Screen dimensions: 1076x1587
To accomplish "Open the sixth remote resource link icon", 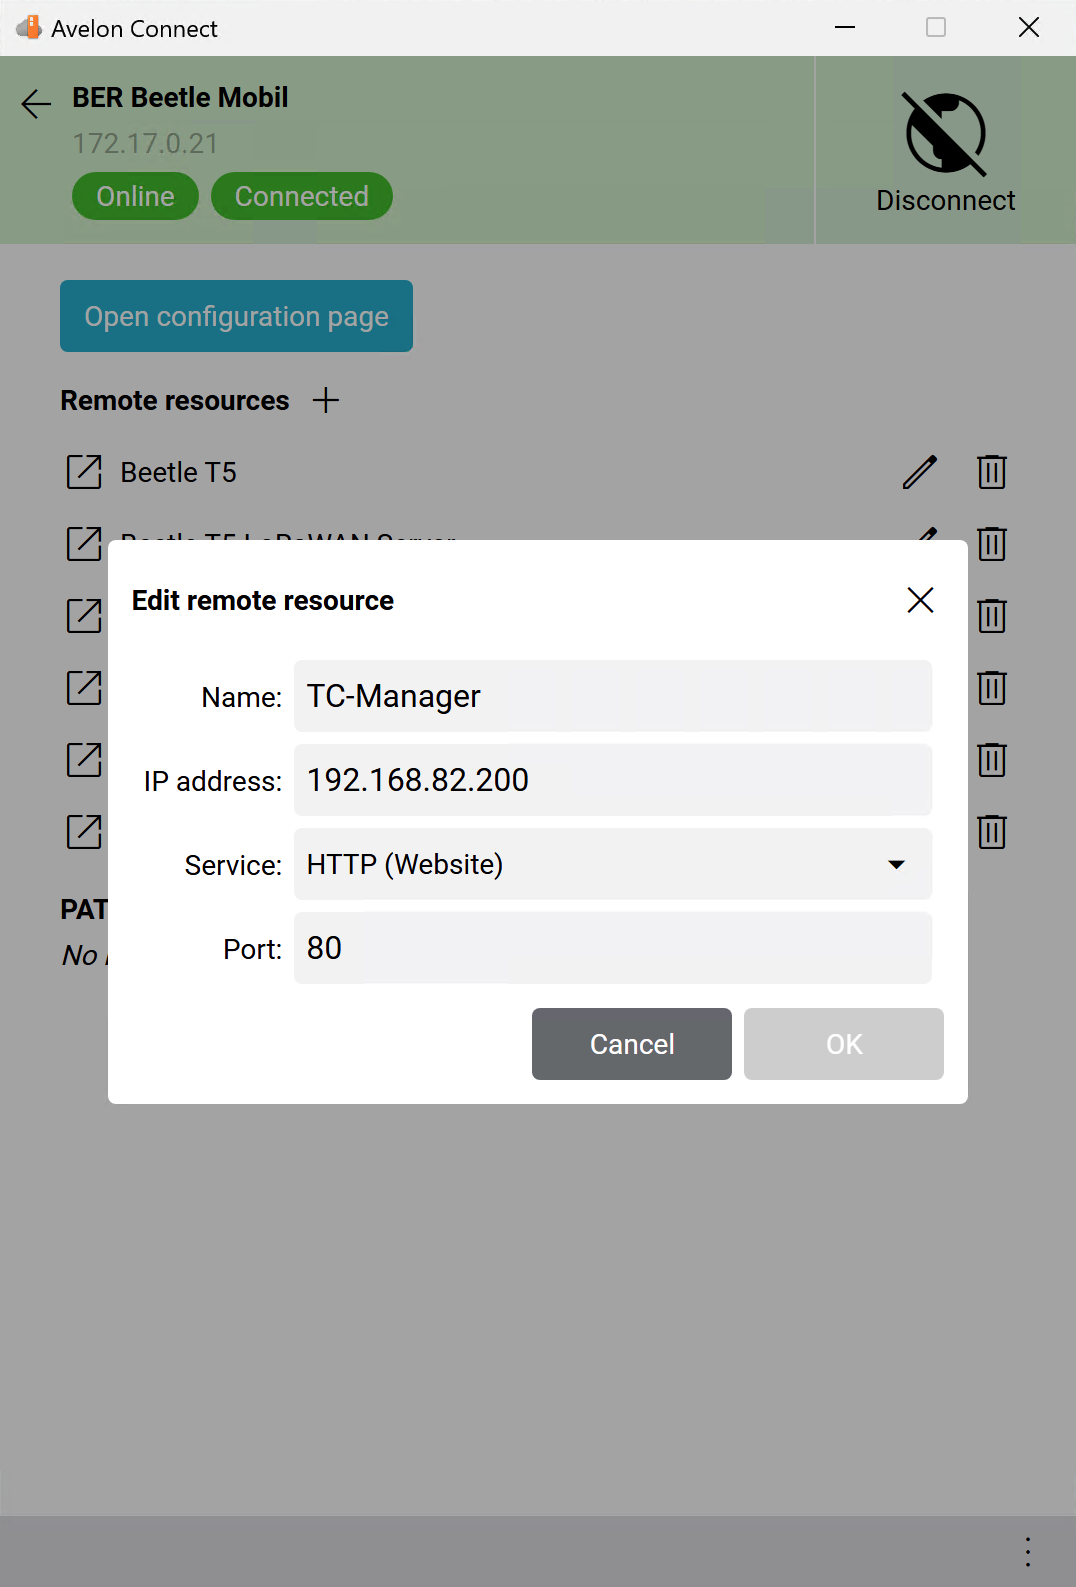I will click(84, 832).
